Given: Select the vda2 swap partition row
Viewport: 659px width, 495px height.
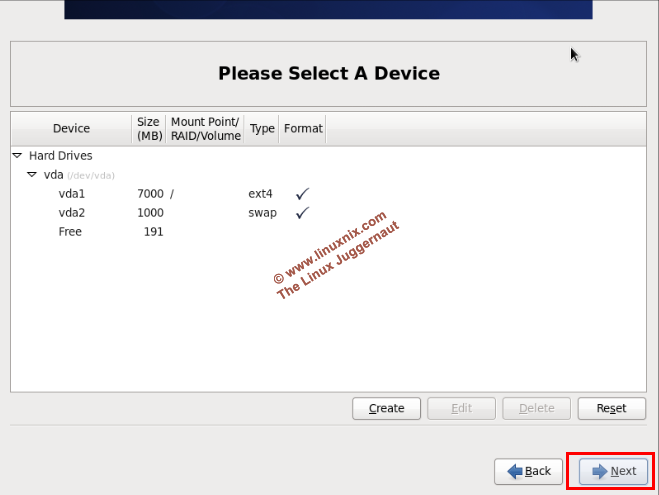Looking at the screenshot, I should click(x=72, y=213).
